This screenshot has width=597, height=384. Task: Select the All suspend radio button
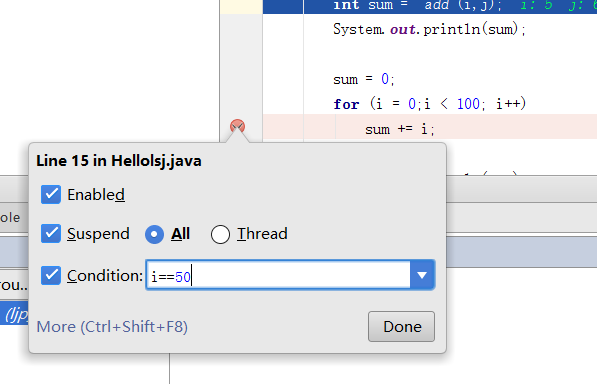[x=154, y=234]
